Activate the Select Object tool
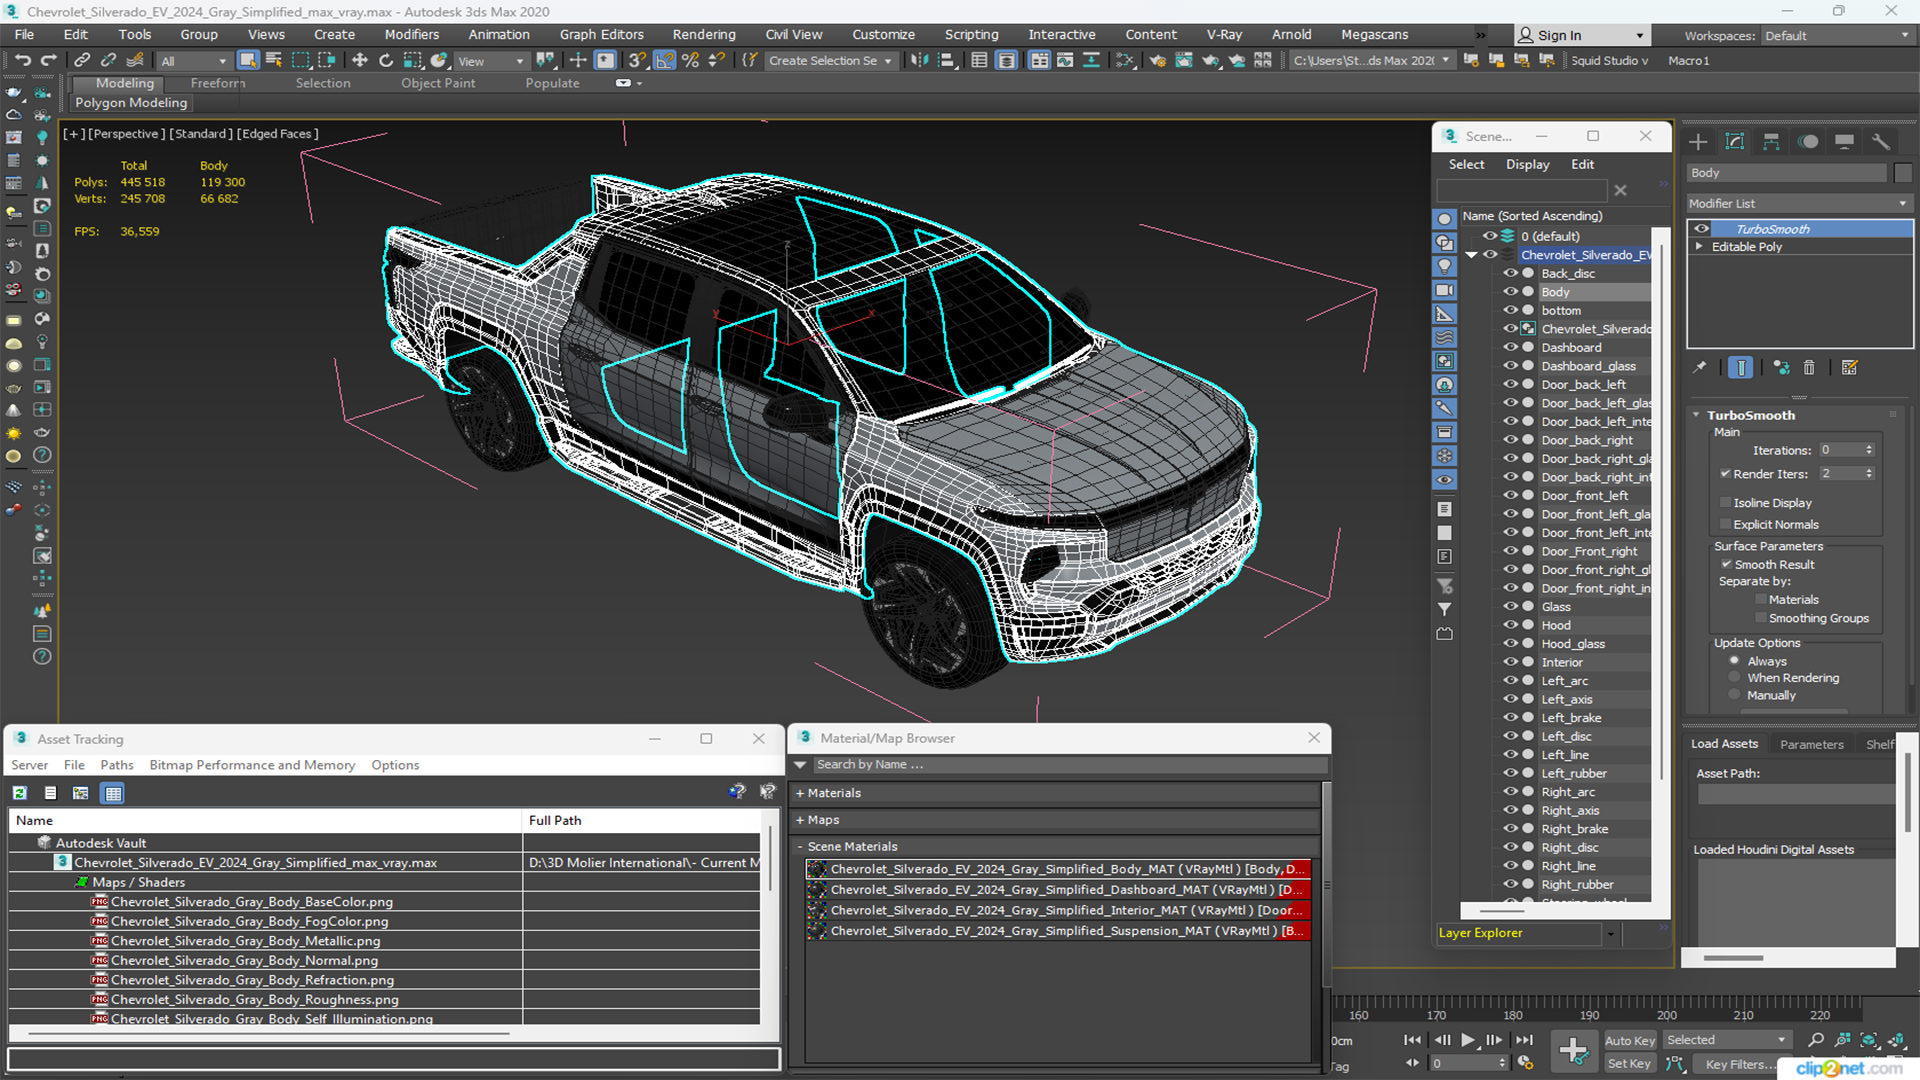 tap(248, 61)
